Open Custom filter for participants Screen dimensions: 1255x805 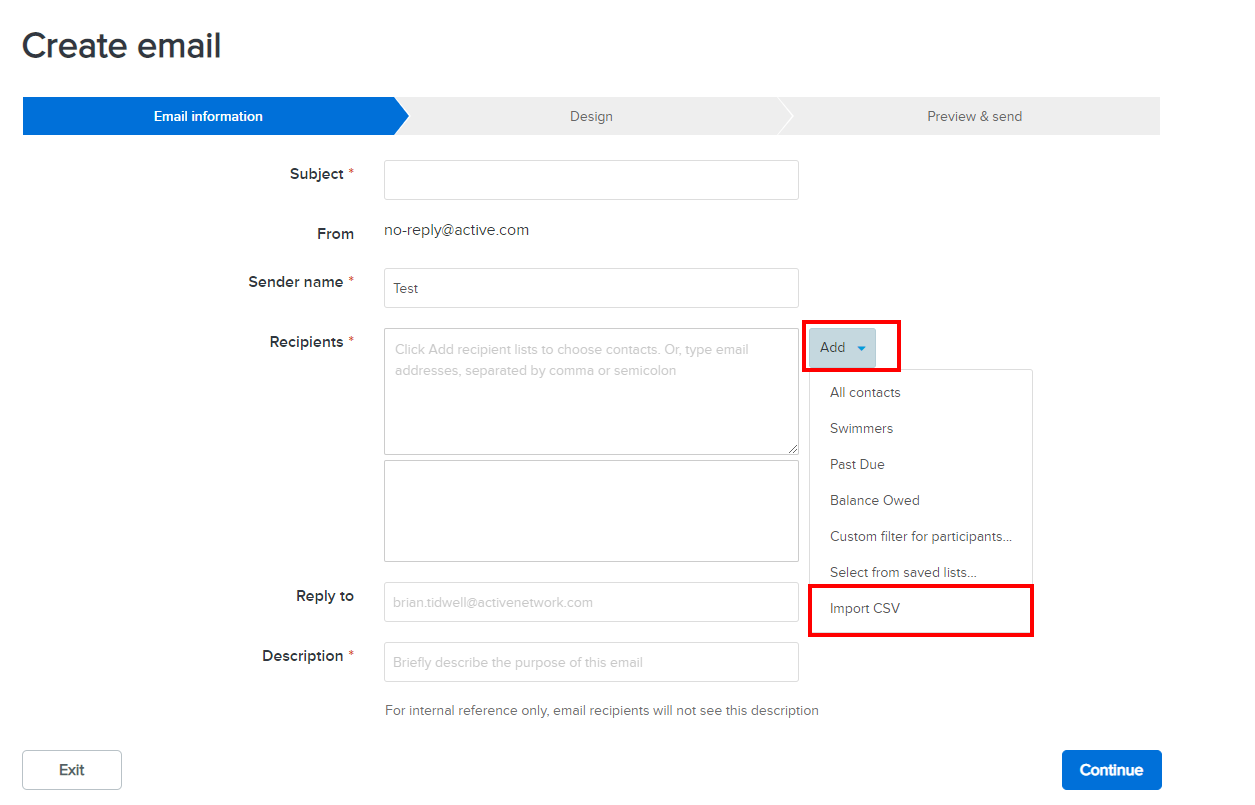point(920,536)
